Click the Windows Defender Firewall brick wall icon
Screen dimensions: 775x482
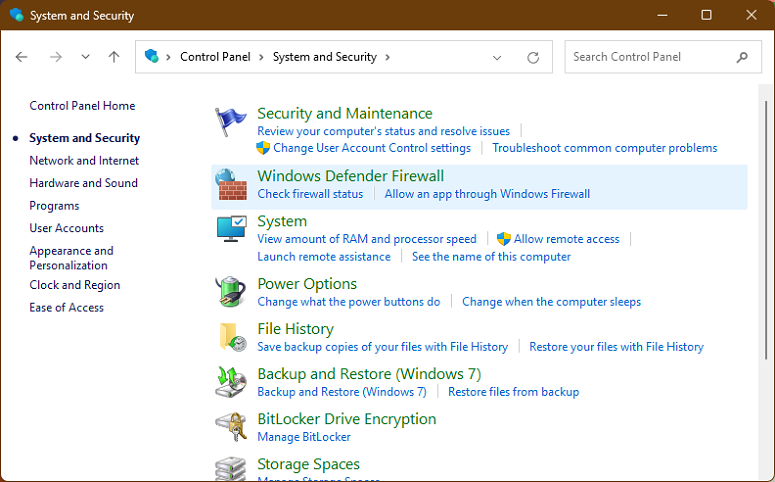pyautogui.click(x=231, y=185)
